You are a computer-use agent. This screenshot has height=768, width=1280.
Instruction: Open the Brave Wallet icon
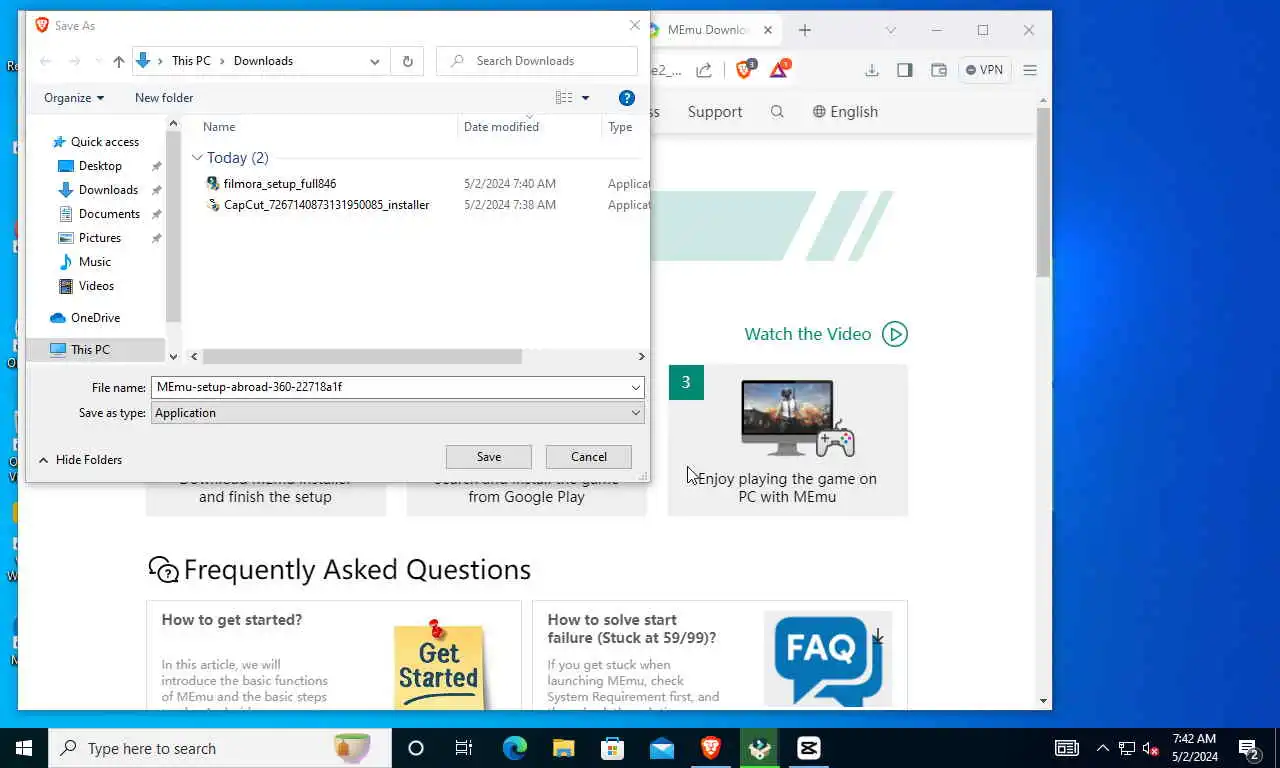pos(938,70)
